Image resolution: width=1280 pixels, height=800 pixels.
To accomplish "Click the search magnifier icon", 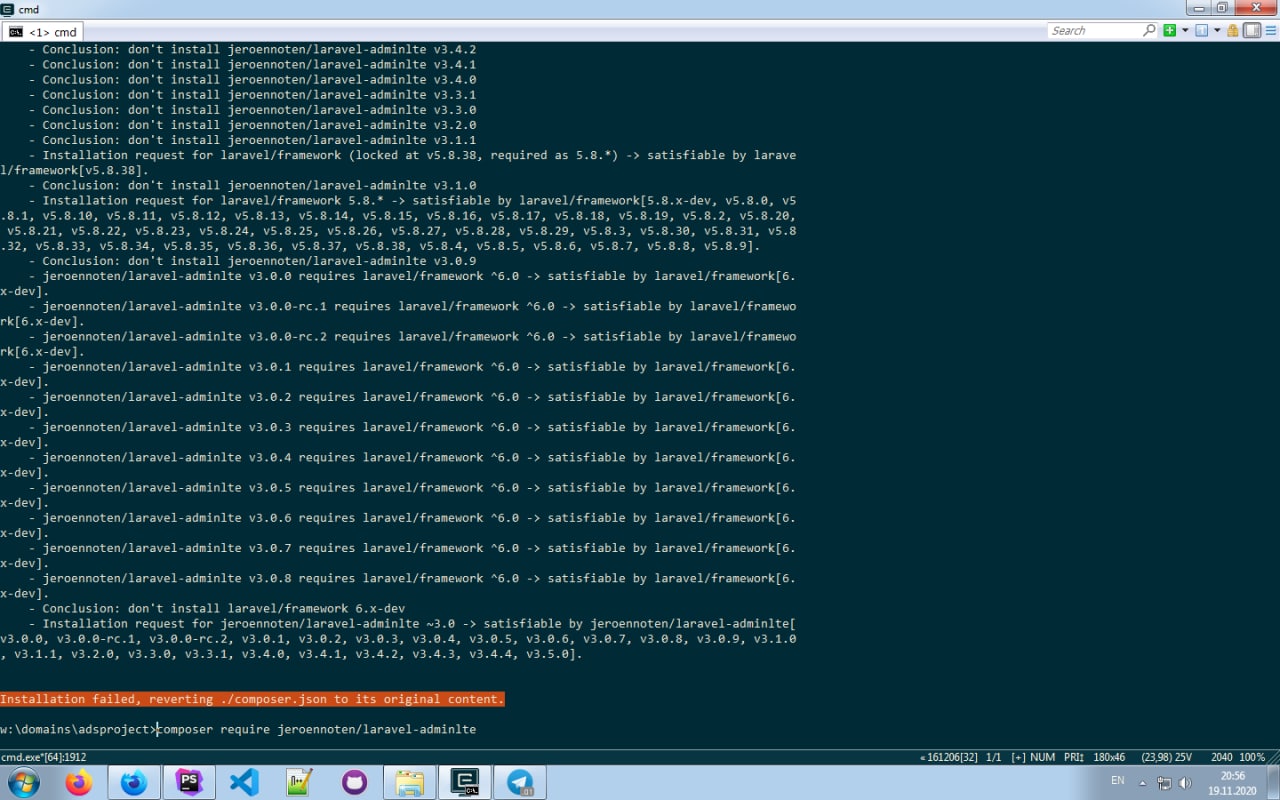I will tap(1149, 30).
